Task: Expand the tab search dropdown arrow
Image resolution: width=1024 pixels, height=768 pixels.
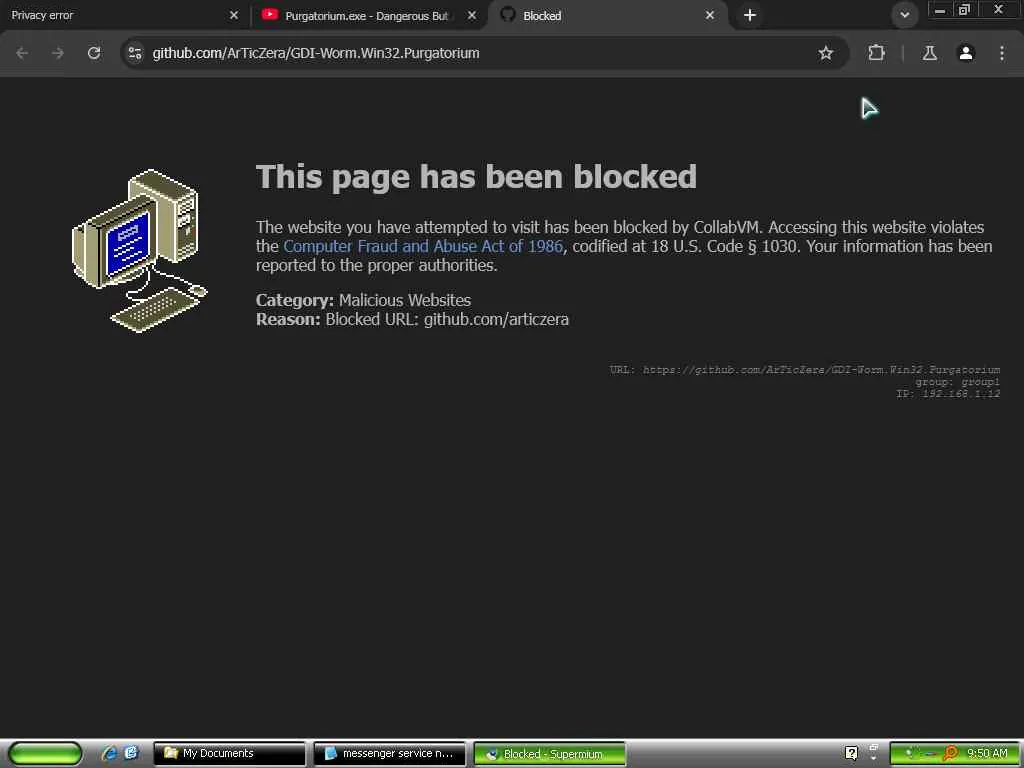Action: [x=904, y=15]
